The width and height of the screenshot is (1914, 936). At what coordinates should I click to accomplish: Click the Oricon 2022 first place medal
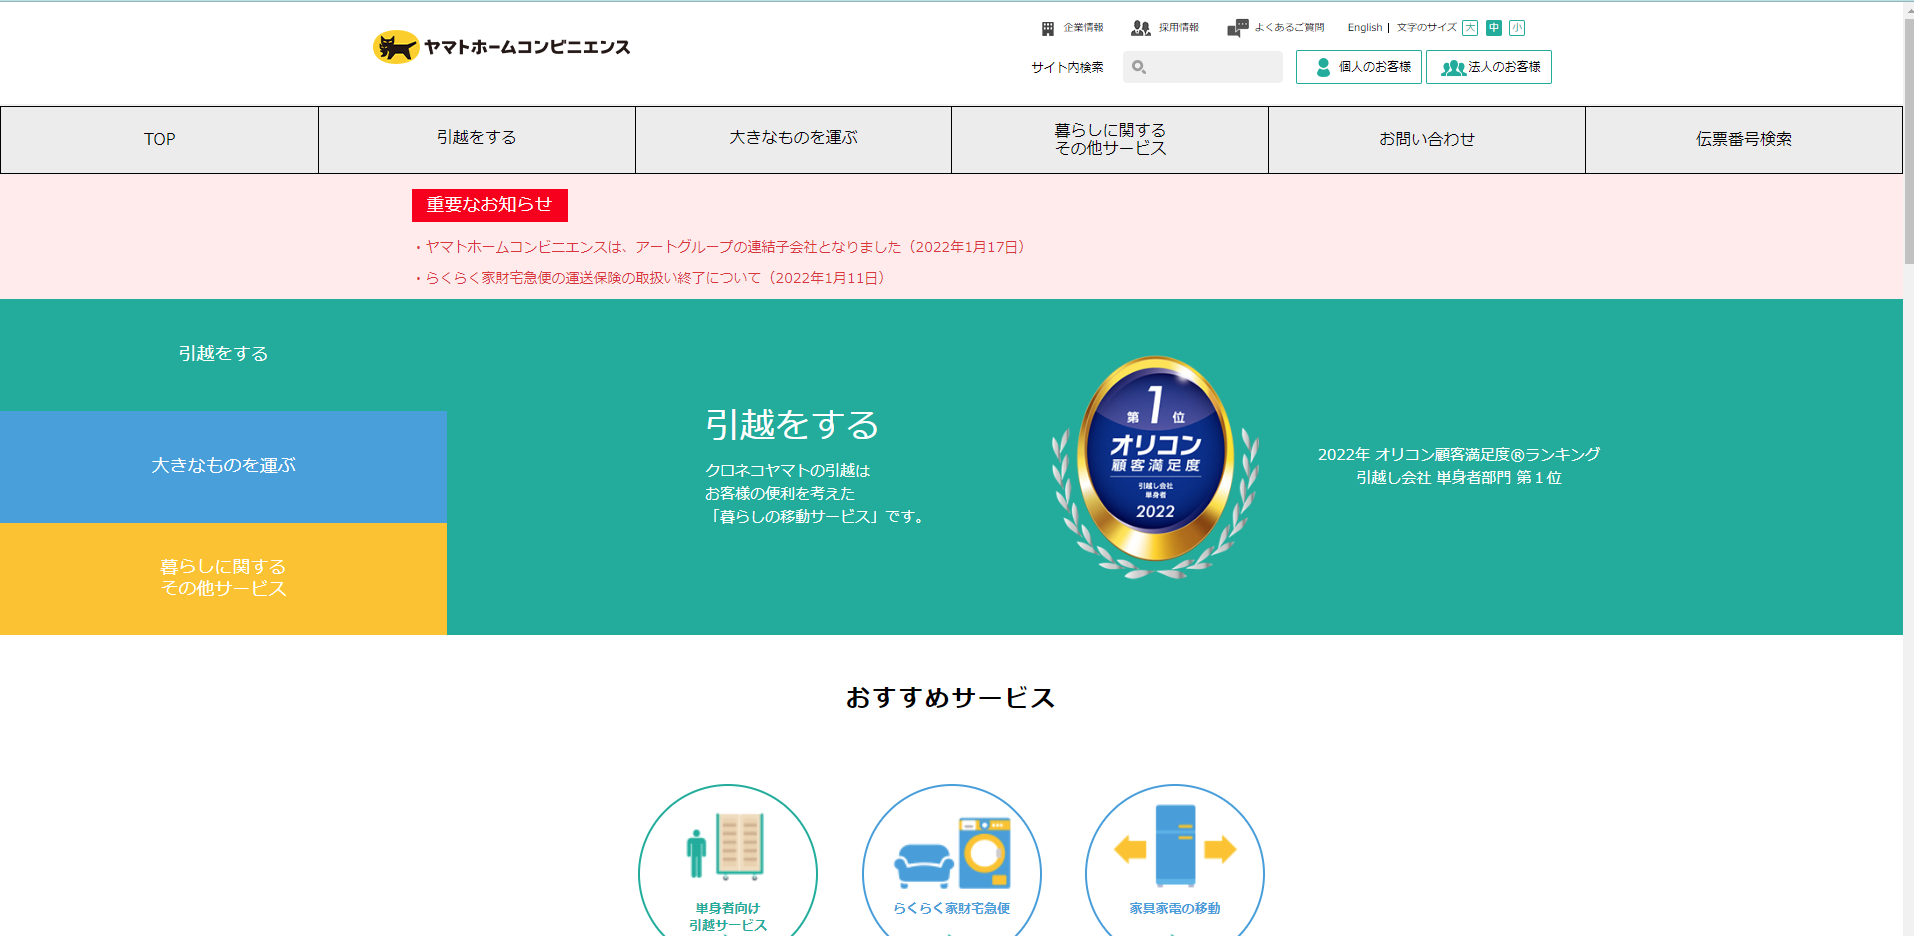click(1155, 467)
